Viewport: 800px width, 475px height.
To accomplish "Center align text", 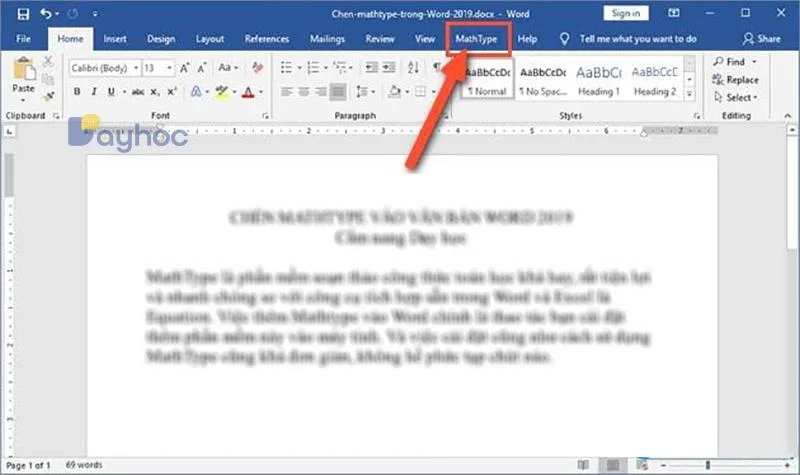I will (304, 92).
